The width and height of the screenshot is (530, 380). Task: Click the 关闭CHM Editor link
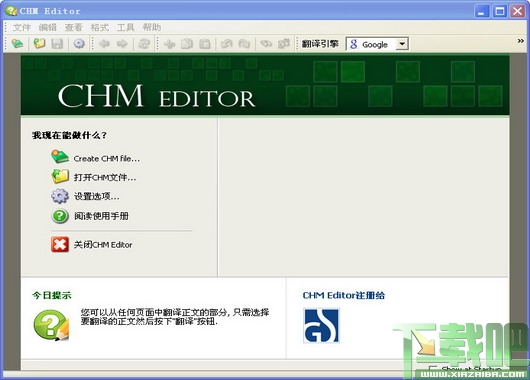click(103, 245)
